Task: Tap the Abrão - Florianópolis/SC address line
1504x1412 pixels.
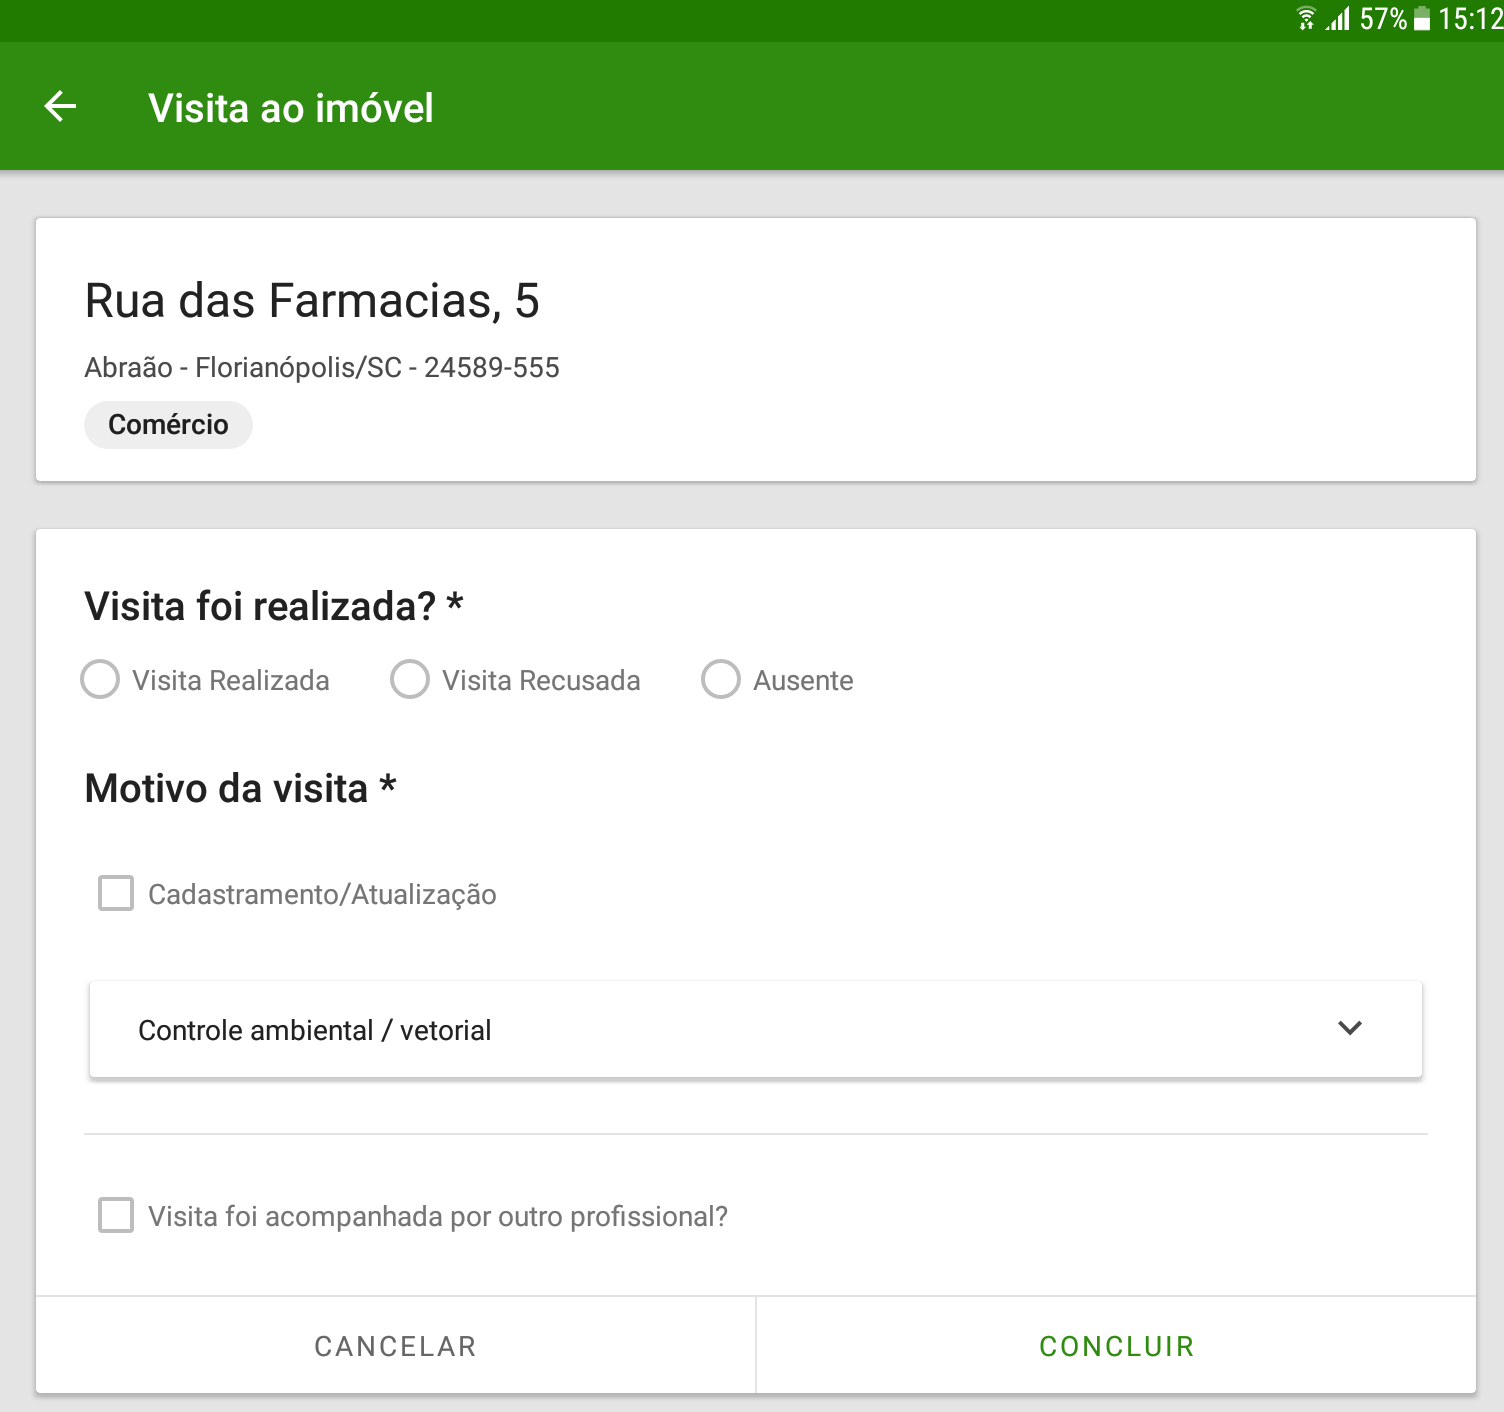Action: (x=322, y=368)
